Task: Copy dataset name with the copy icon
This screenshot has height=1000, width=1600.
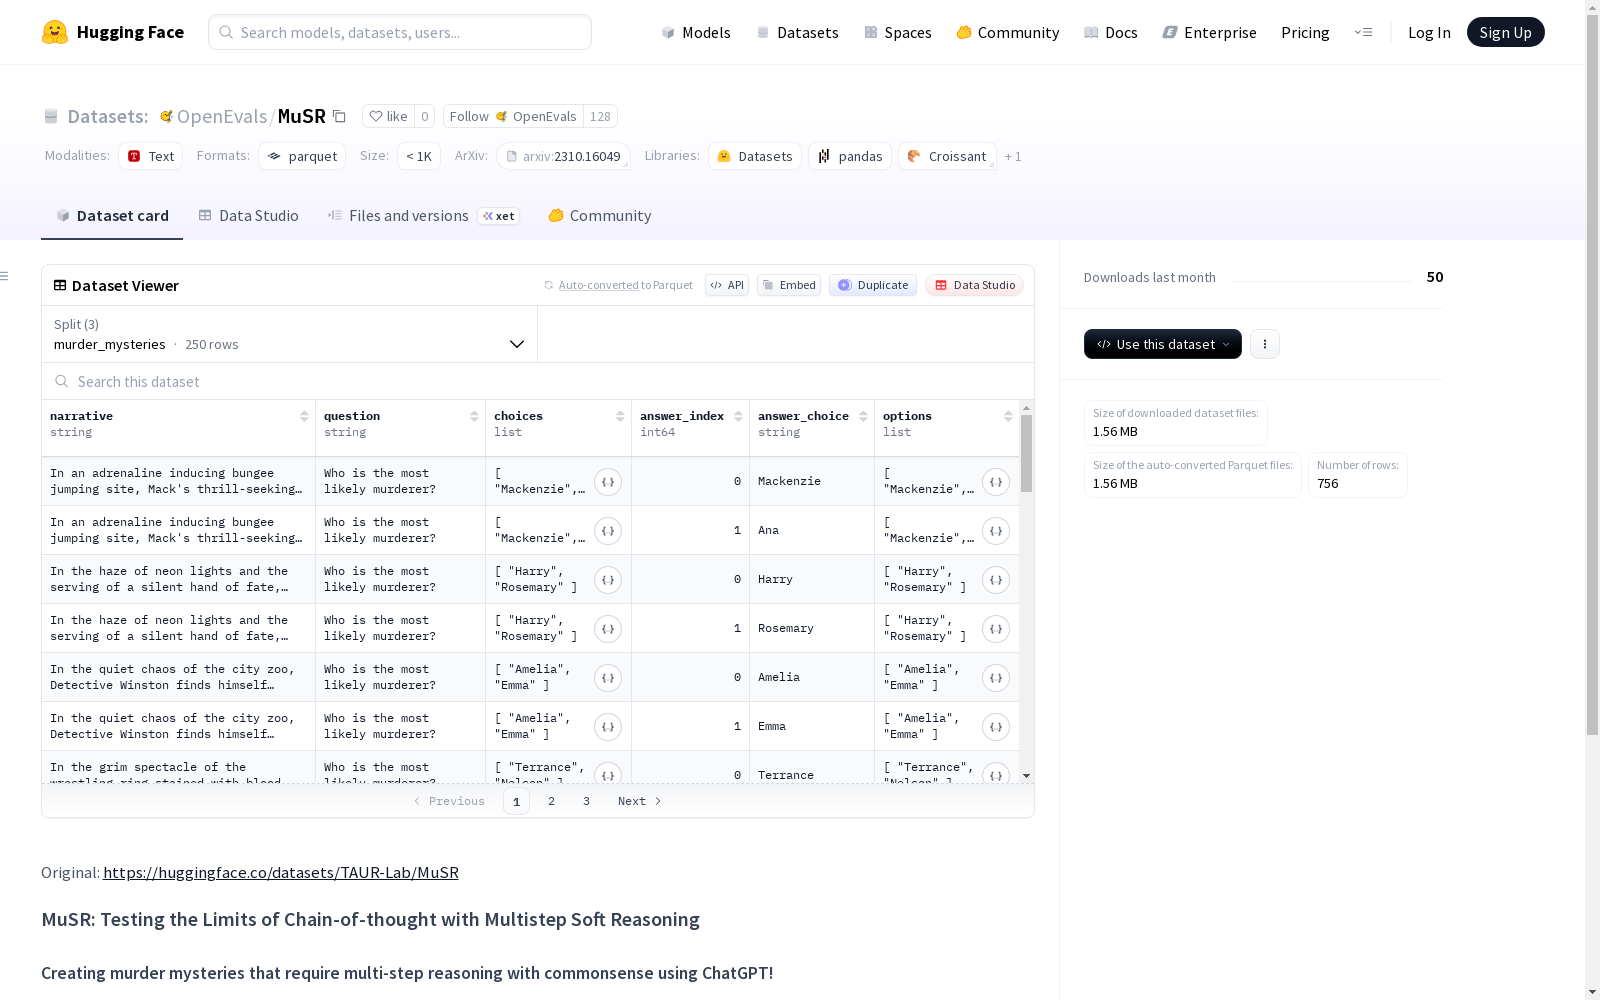Action: tap(339, 116)
